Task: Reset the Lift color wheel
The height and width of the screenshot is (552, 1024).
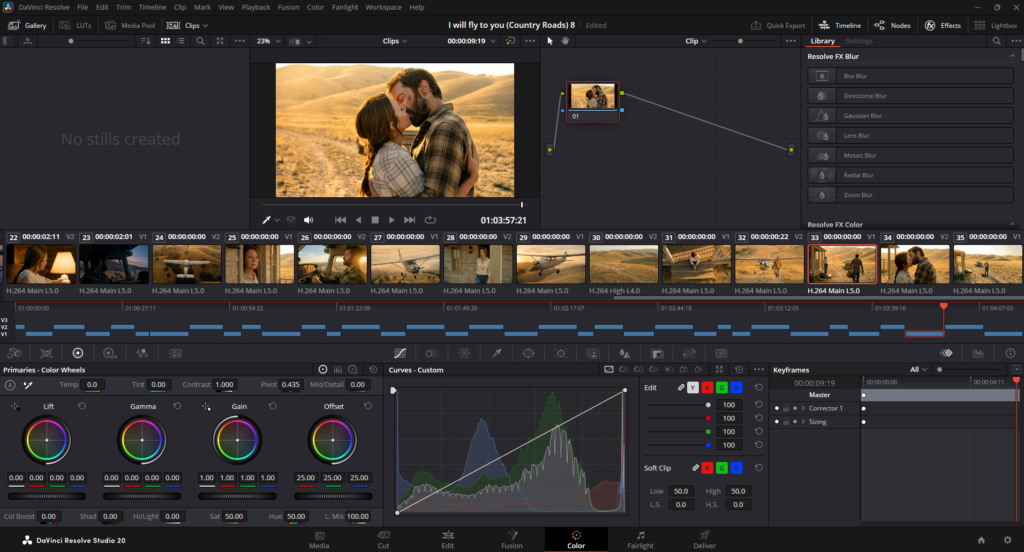Action: click(82, 406)
